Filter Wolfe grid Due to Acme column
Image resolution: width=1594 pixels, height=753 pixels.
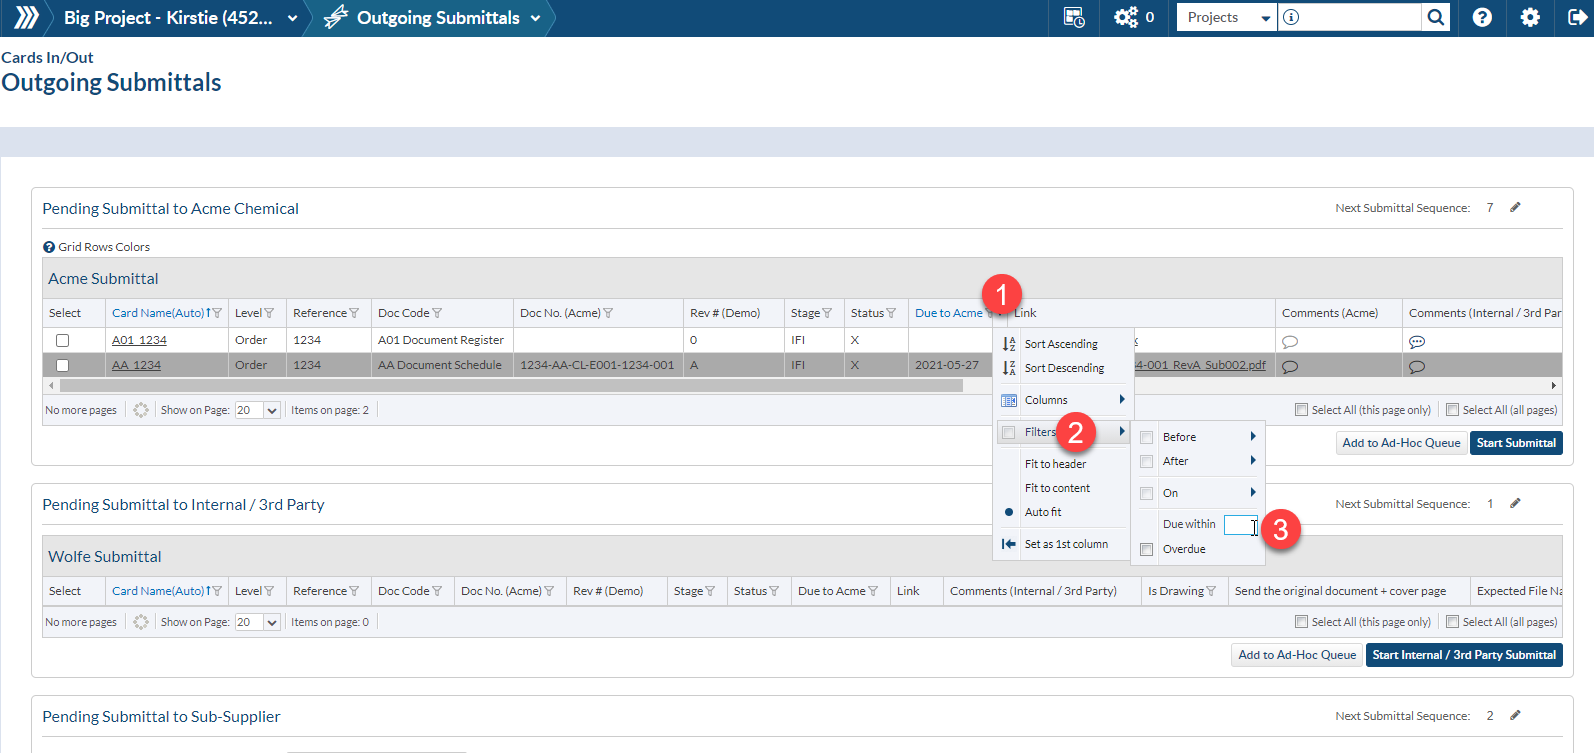pyautogui.click(x=873, y=591)
